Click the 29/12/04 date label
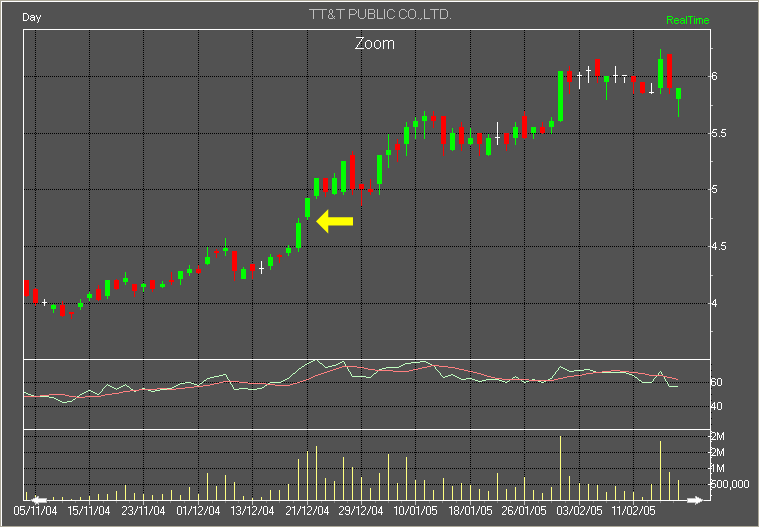The width and height of the screenshot is (760, 528). (x=361, y=511)
